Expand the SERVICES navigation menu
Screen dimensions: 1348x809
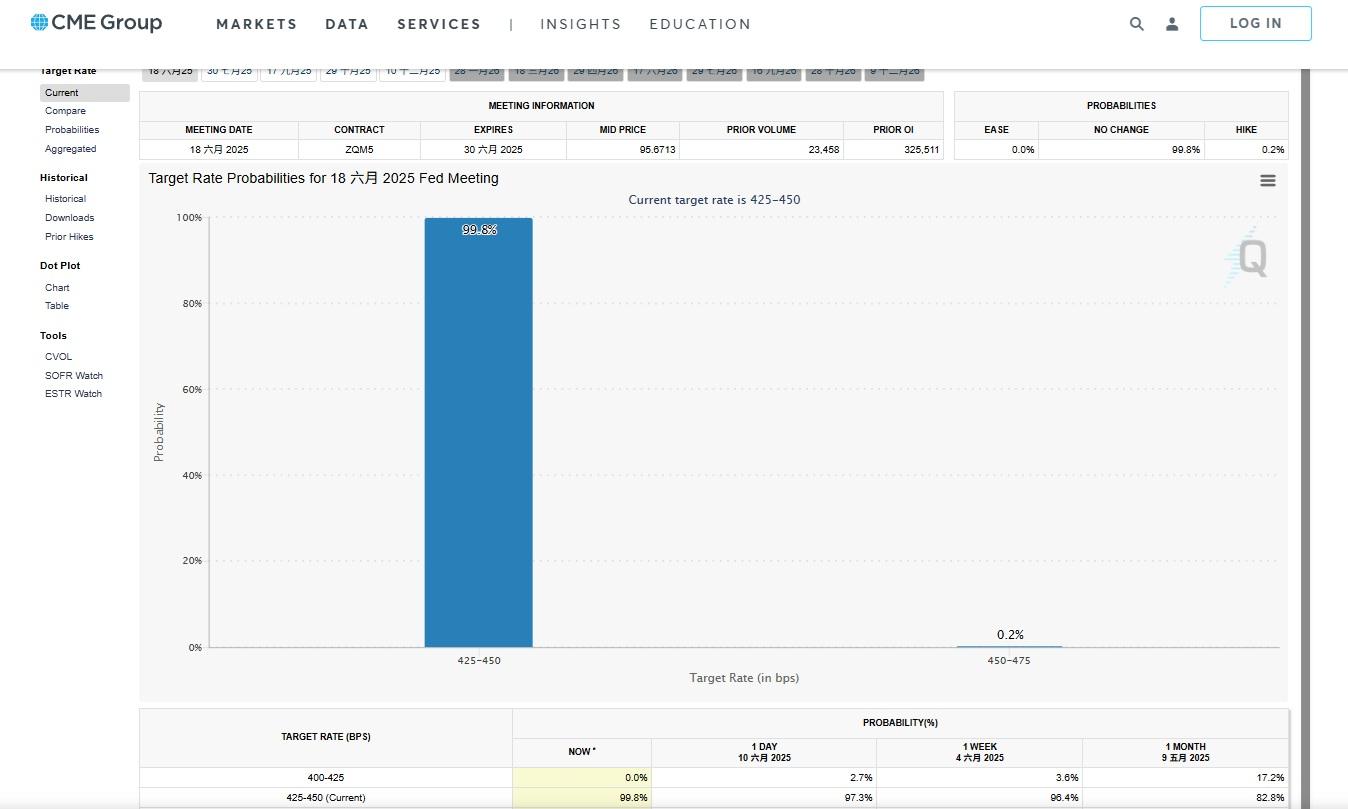point(438,24)
